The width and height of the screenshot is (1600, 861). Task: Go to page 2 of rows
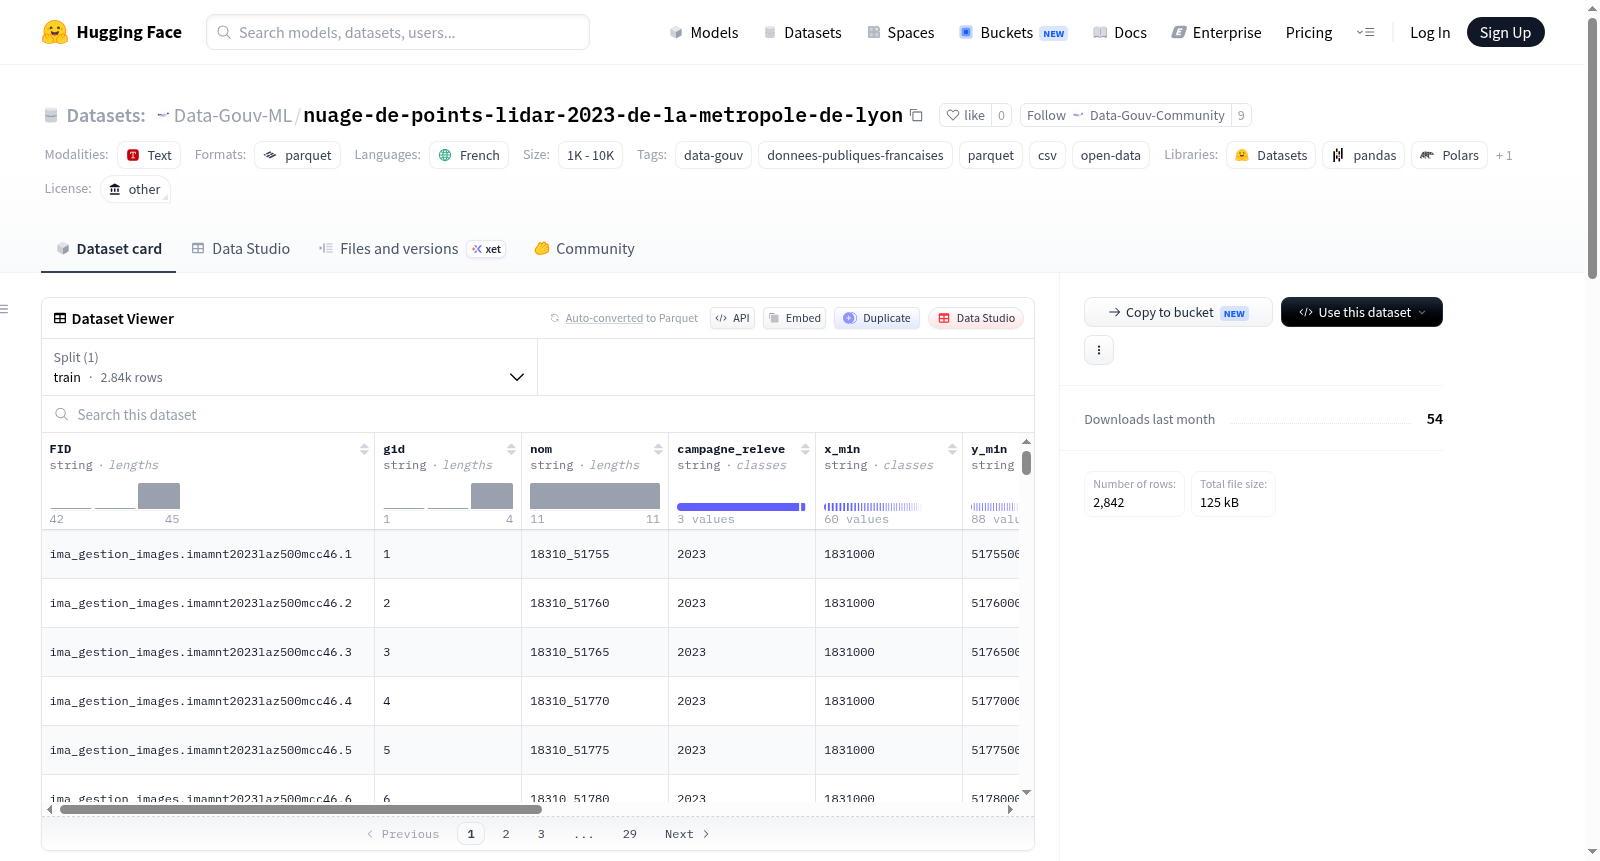click(506, 834)
